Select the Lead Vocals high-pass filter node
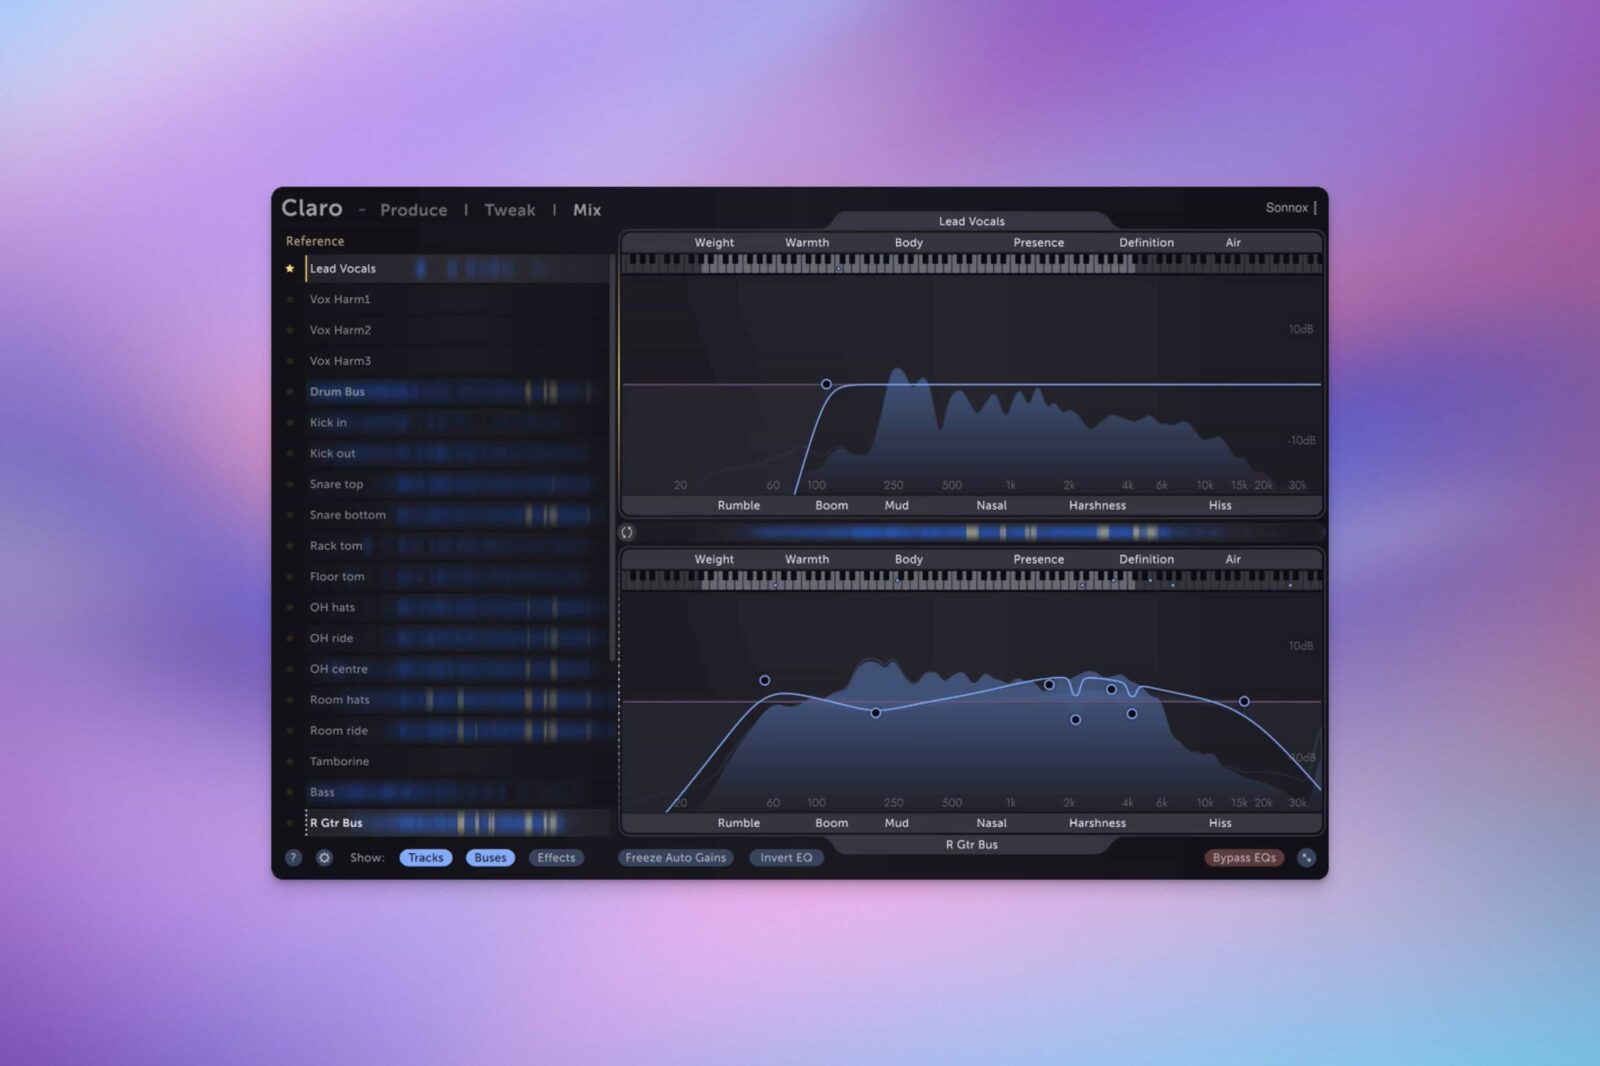Image resolution: width=1600 pixels, height=1066 pixels. pos(826,384)
